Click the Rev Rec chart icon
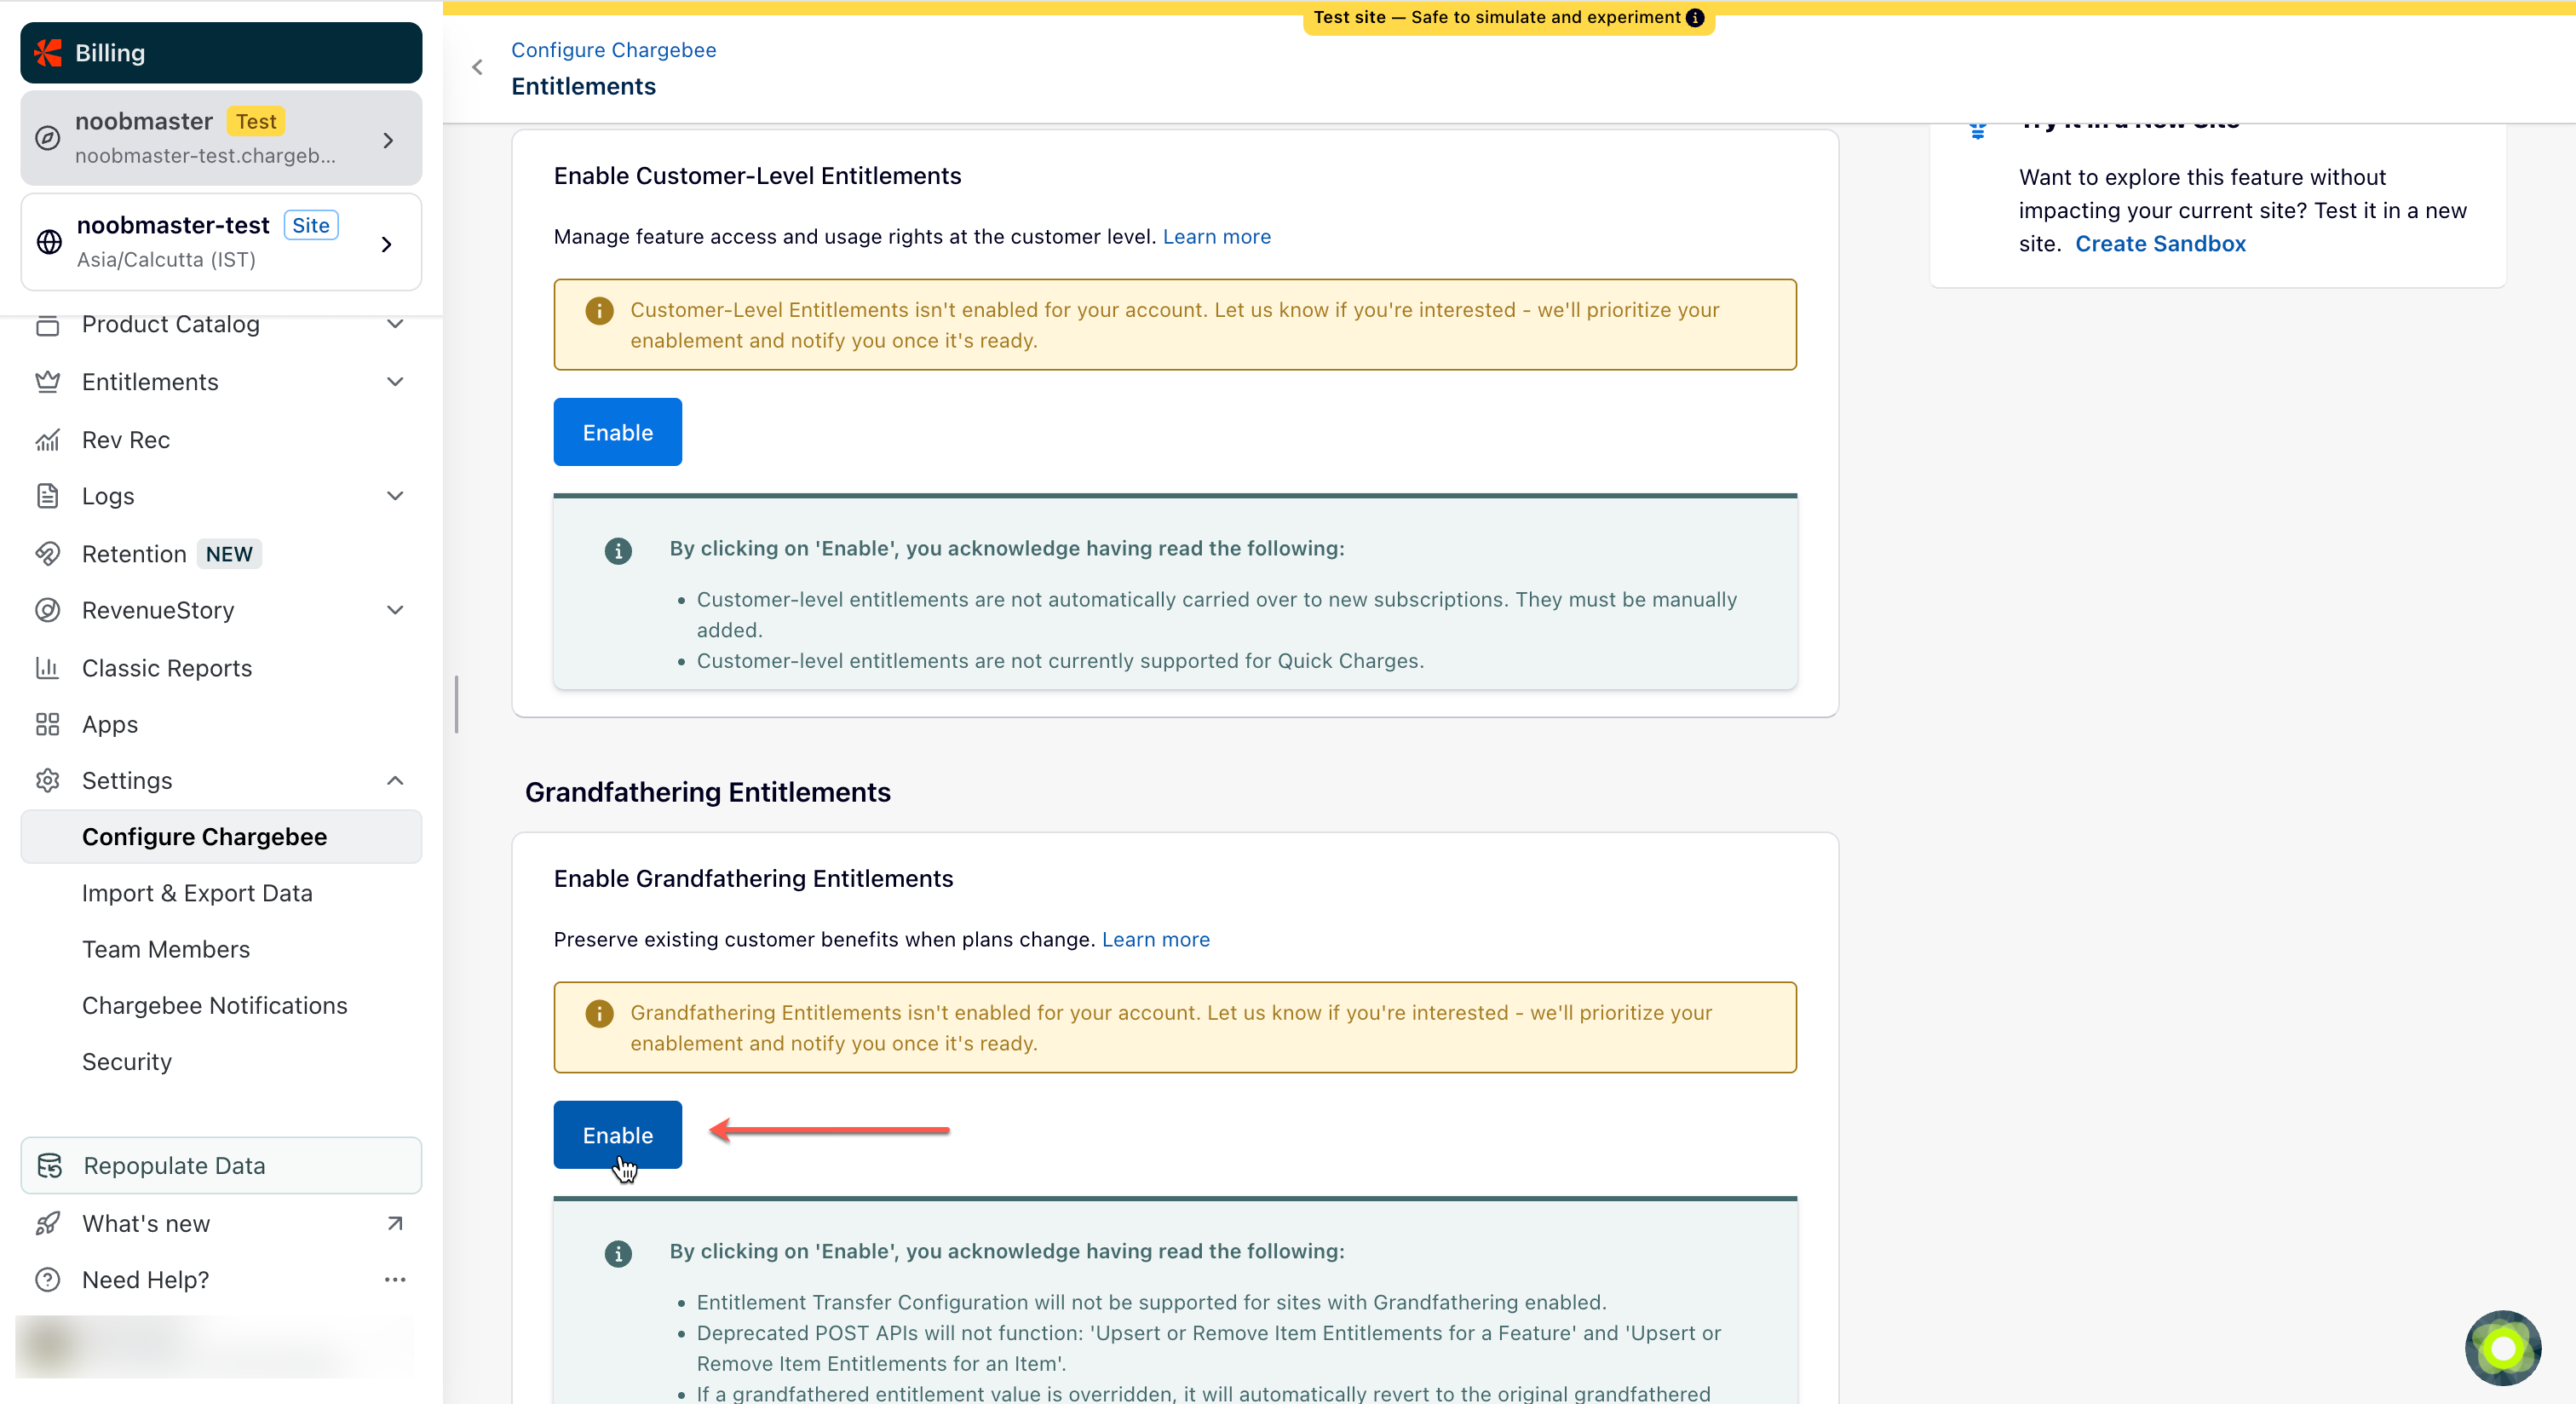The height and width of the screenshot is (1404, 2576). tap(47, 440)
